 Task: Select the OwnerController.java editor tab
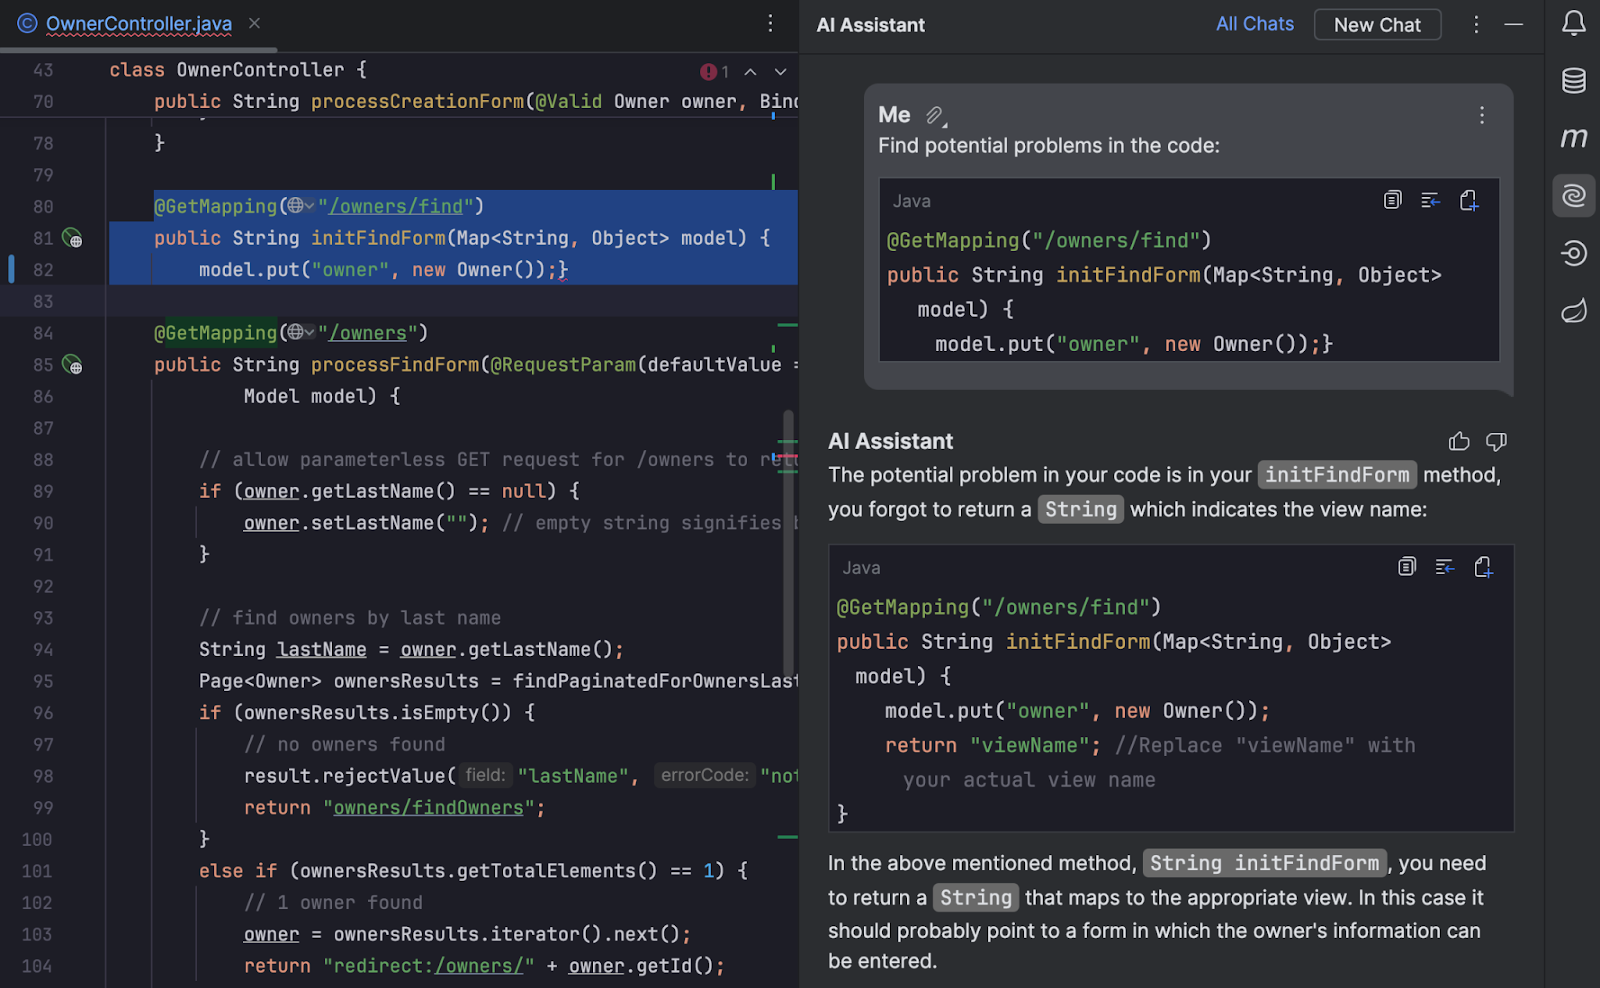(138, 23)
